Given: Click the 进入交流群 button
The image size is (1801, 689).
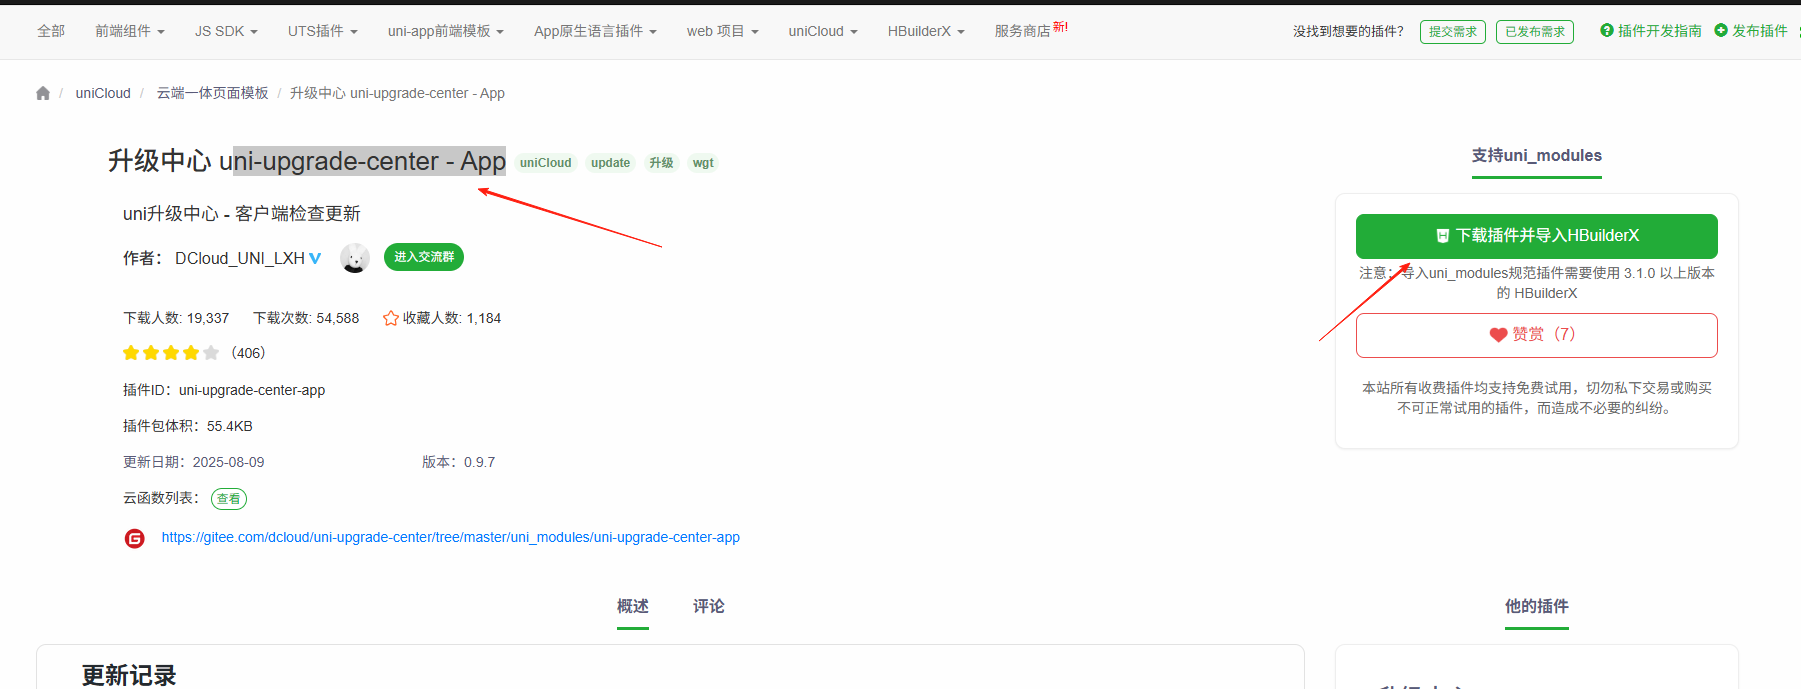Looking at the screenshot, I should pos(424,257).
